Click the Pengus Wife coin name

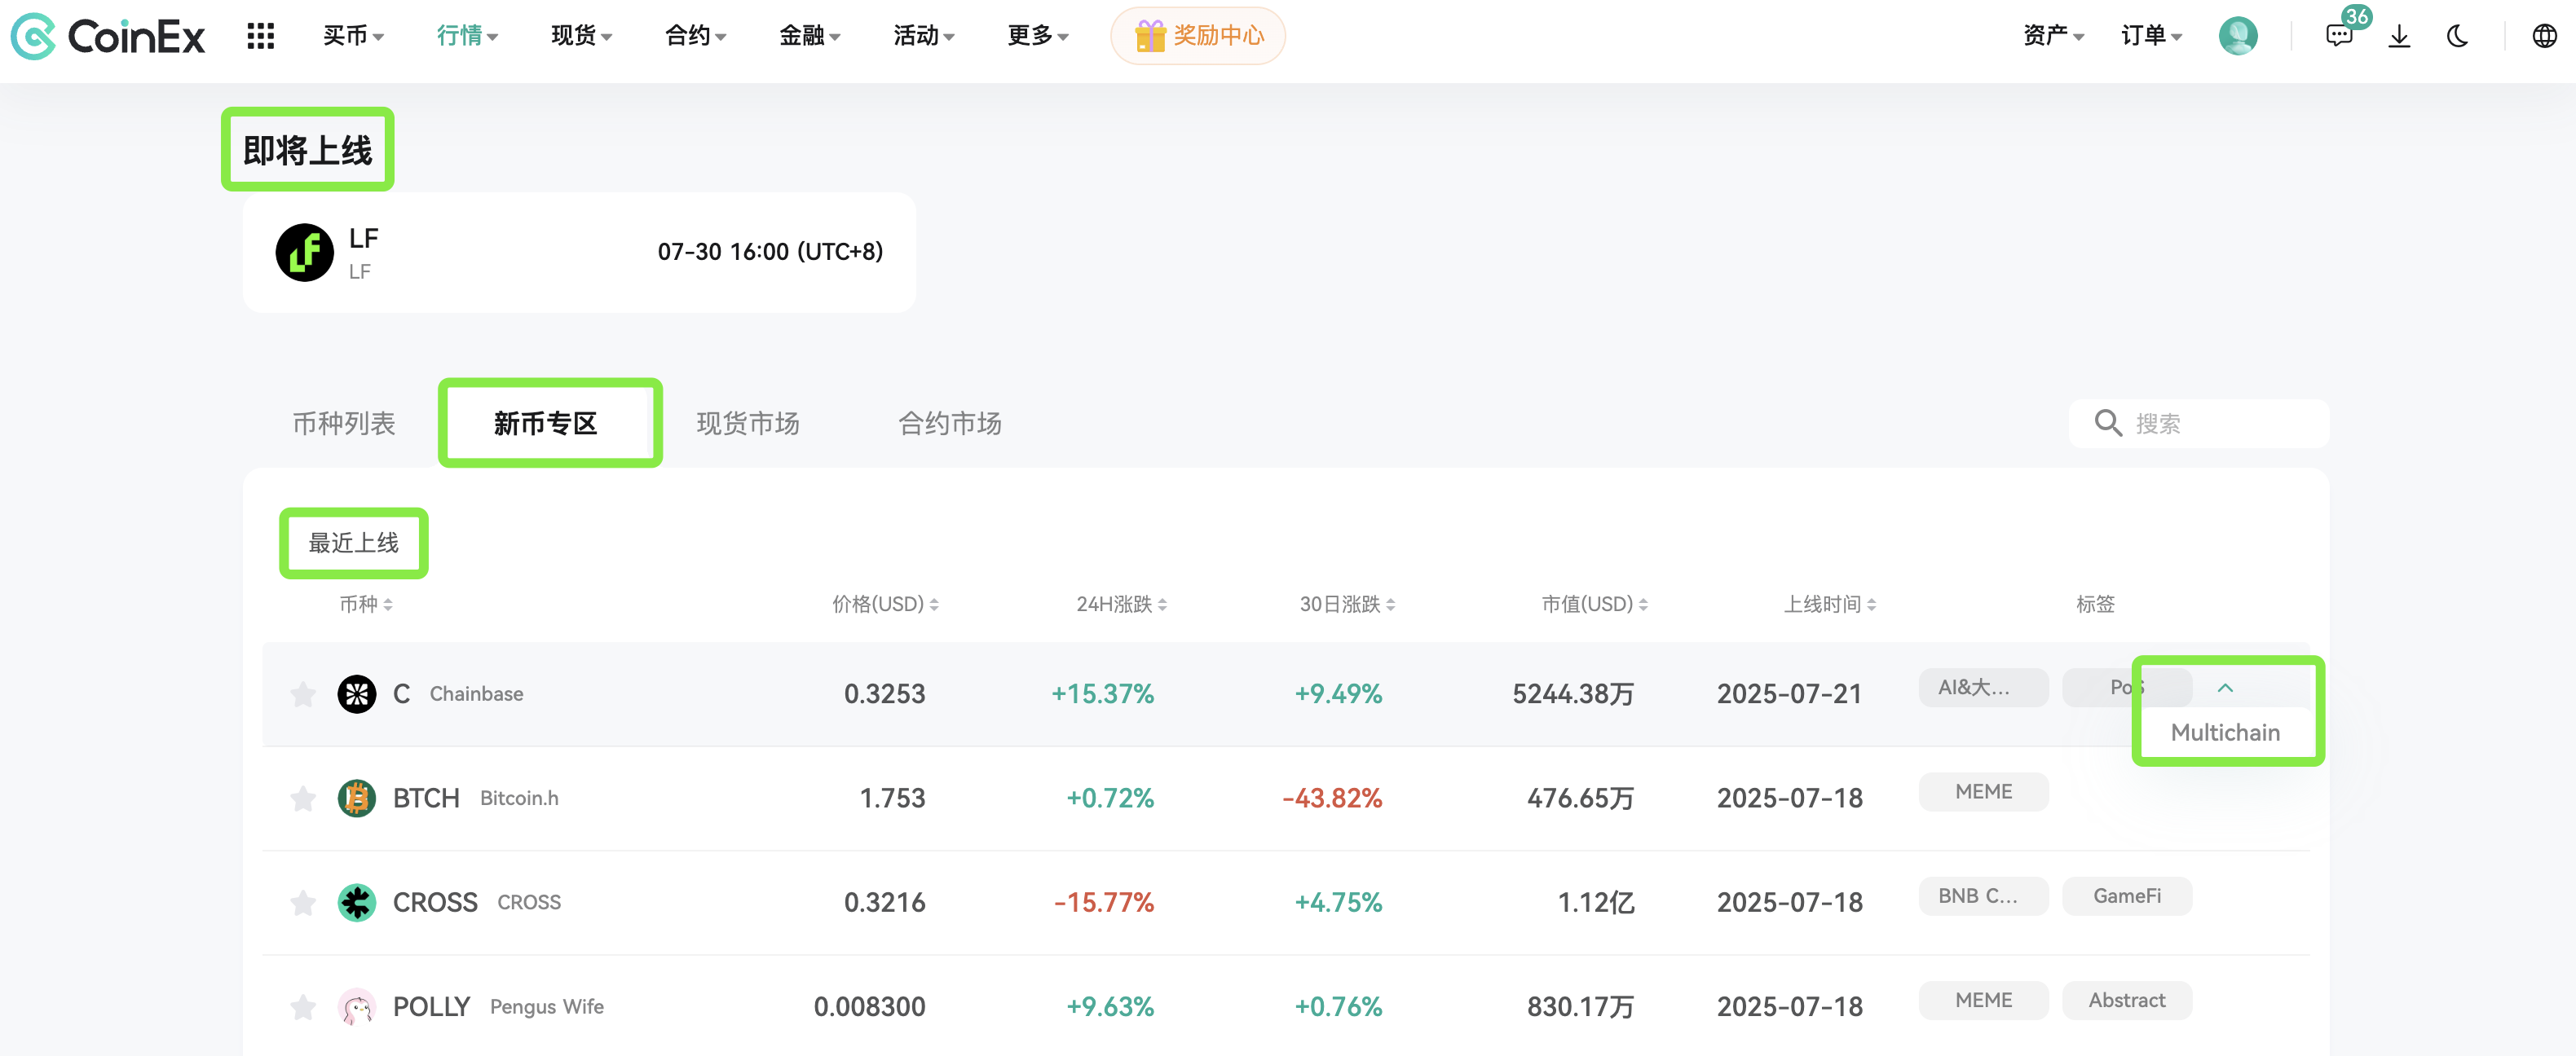click(547, 1006)
